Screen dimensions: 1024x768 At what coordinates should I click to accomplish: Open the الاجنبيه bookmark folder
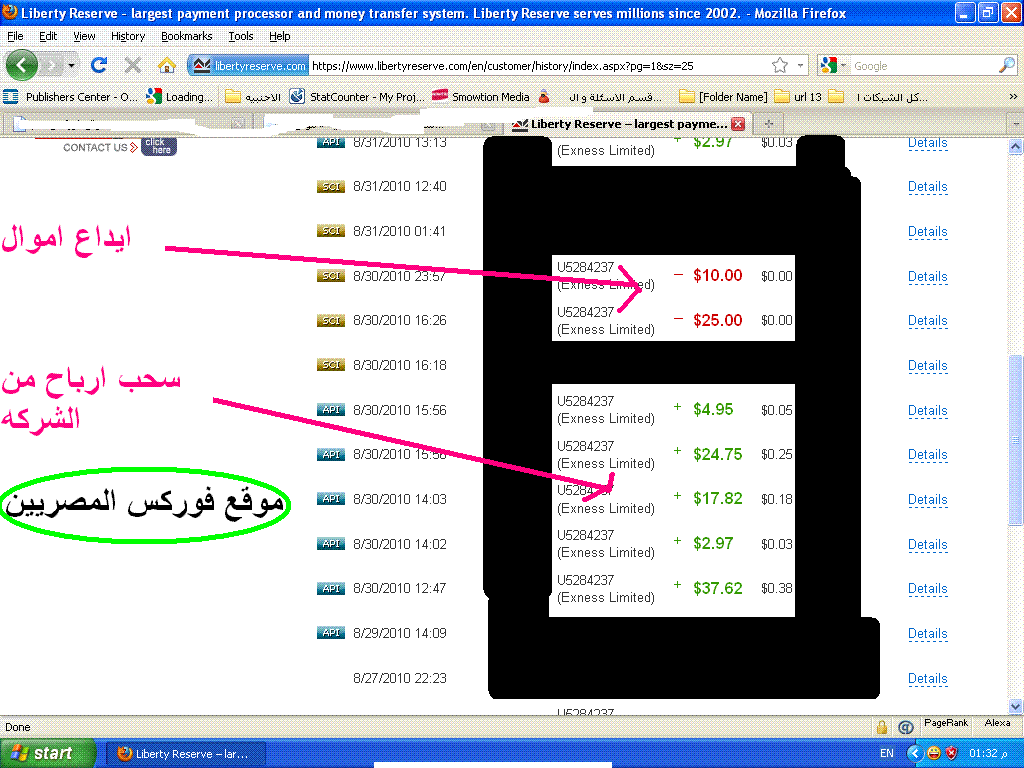click(x=253, y=97)
